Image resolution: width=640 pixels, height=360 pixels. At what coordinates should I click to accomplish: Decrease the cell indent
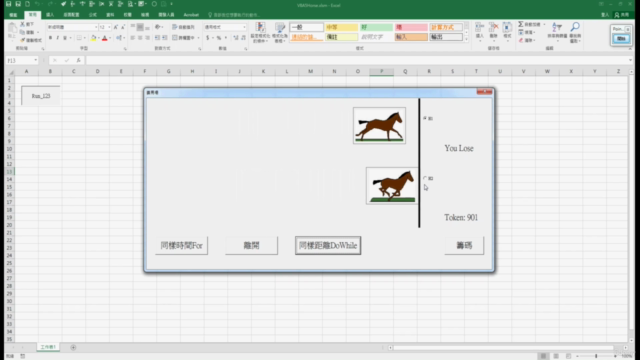click(x=157, y=38)
